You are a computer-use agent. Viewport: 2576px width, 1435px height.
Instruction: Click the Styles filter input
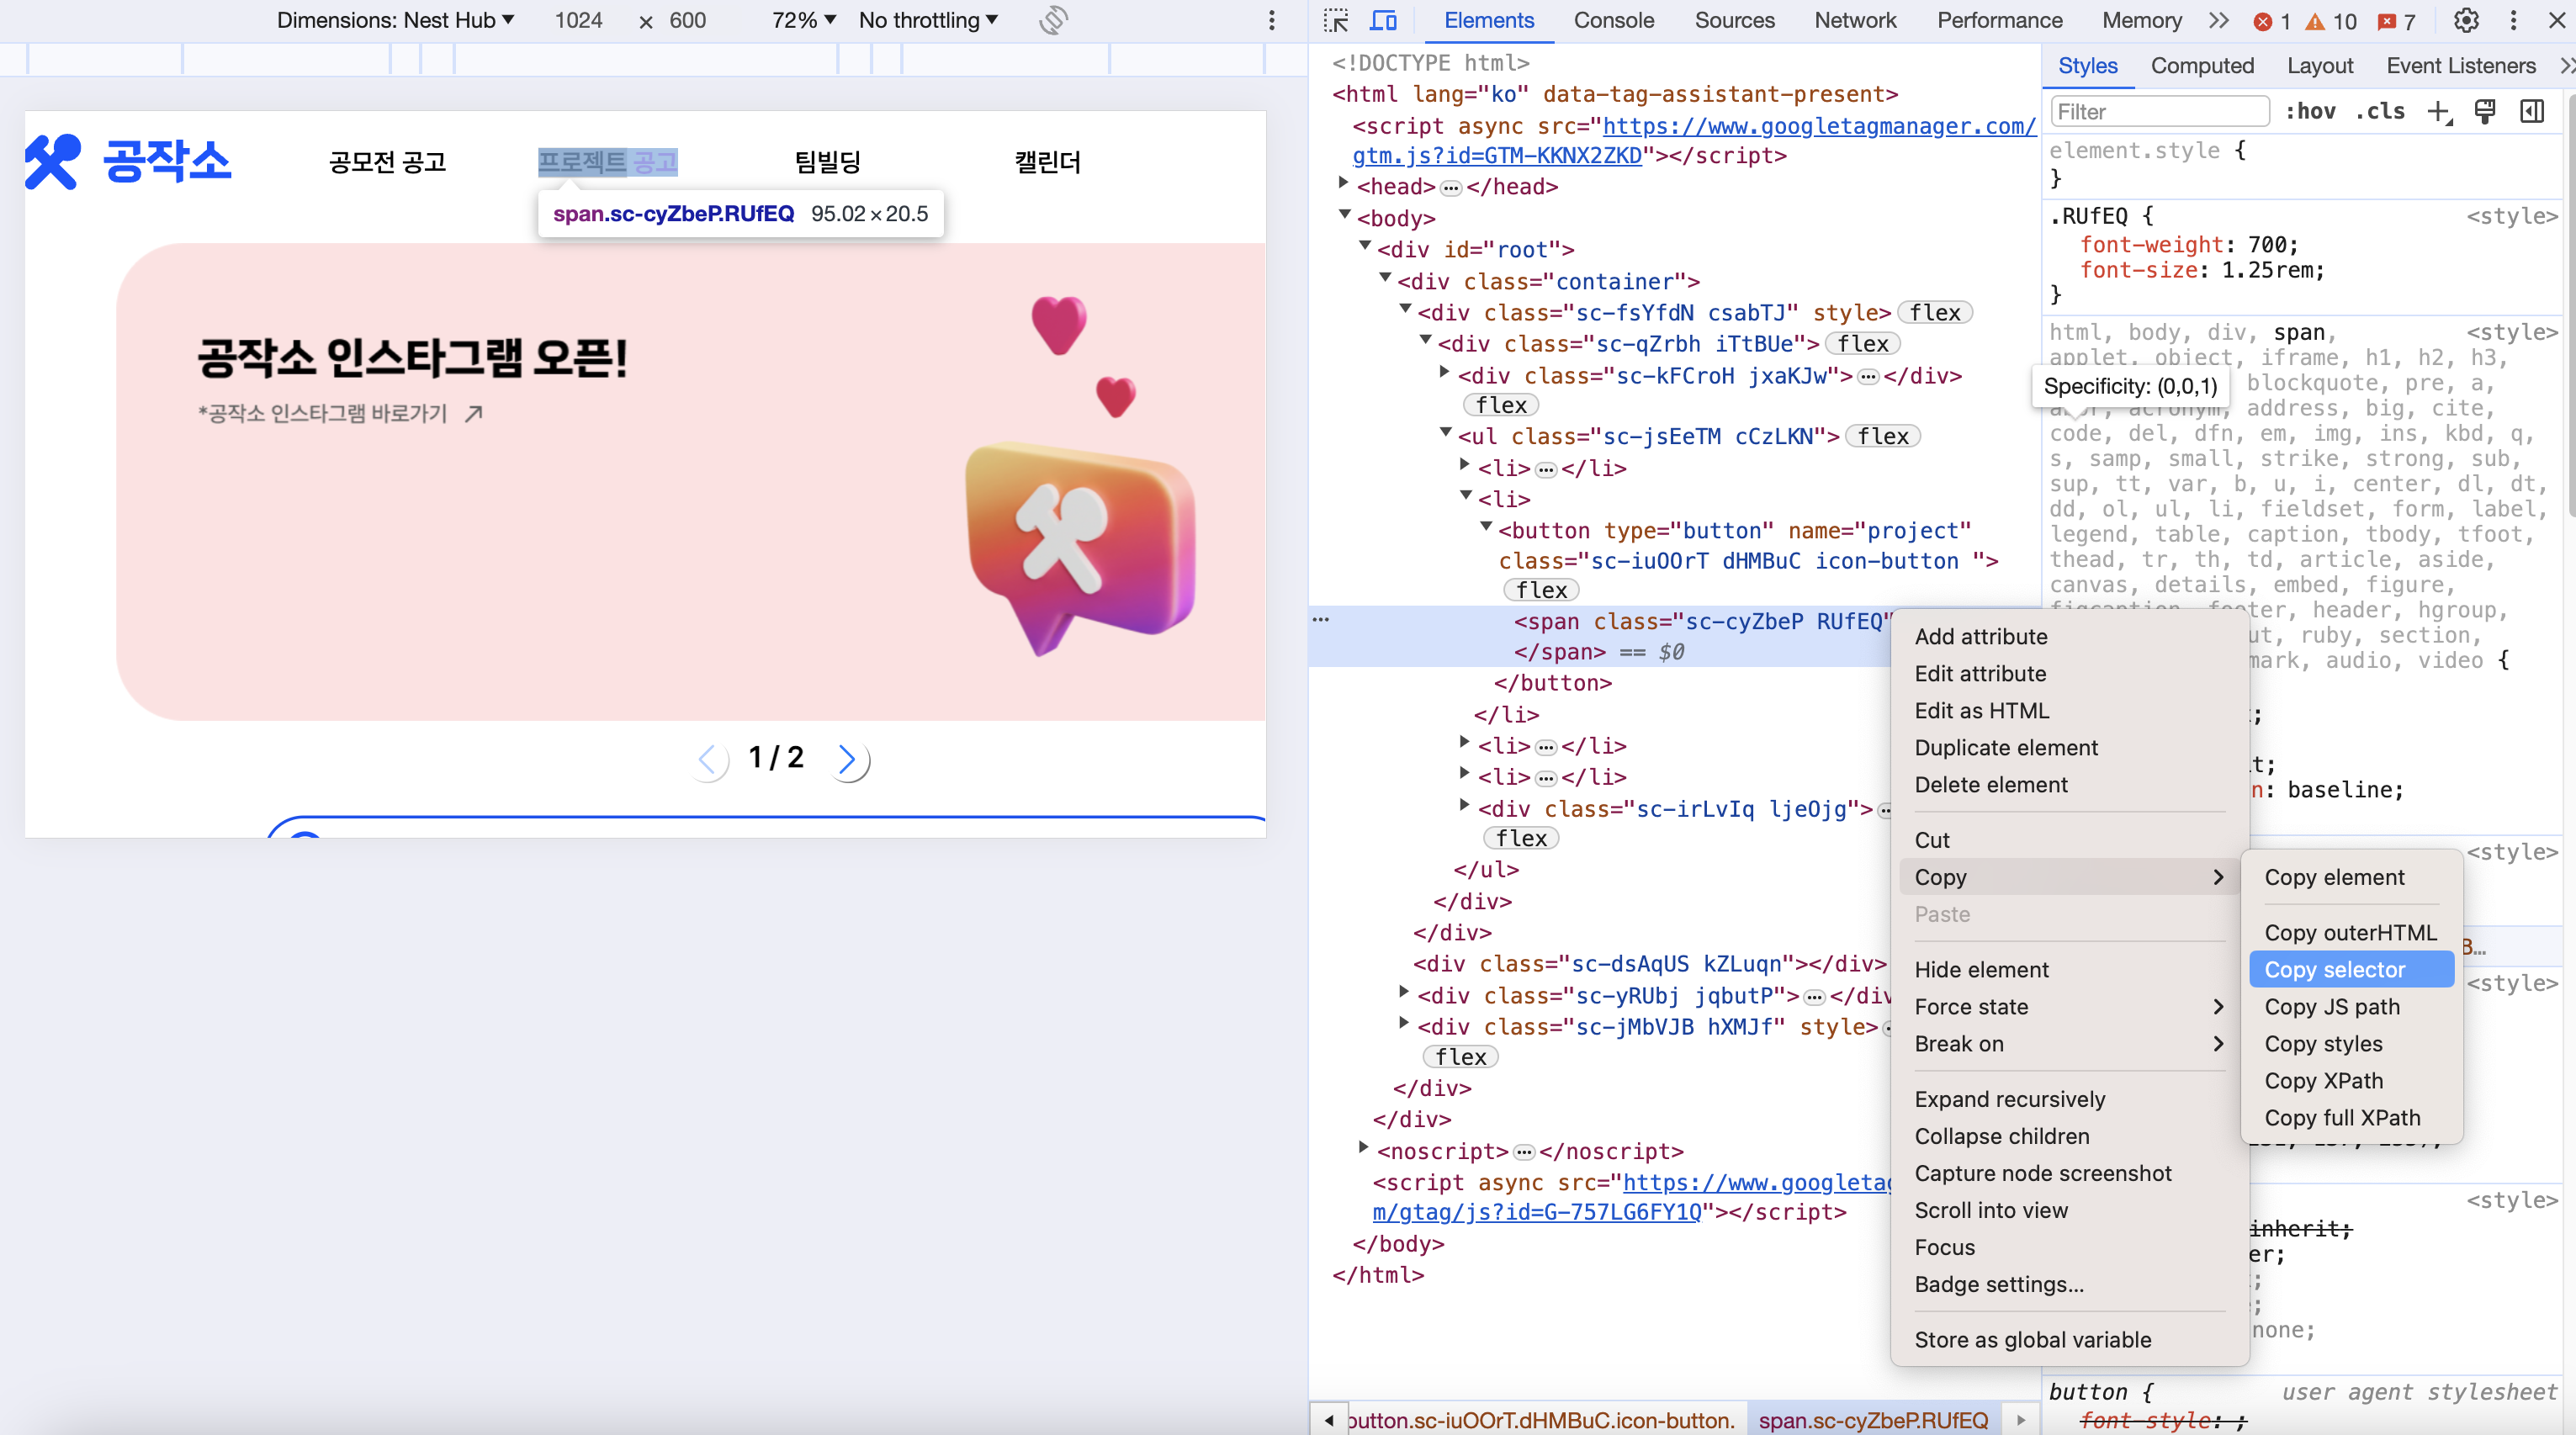pyautogui.click(x=2160, y=112)
